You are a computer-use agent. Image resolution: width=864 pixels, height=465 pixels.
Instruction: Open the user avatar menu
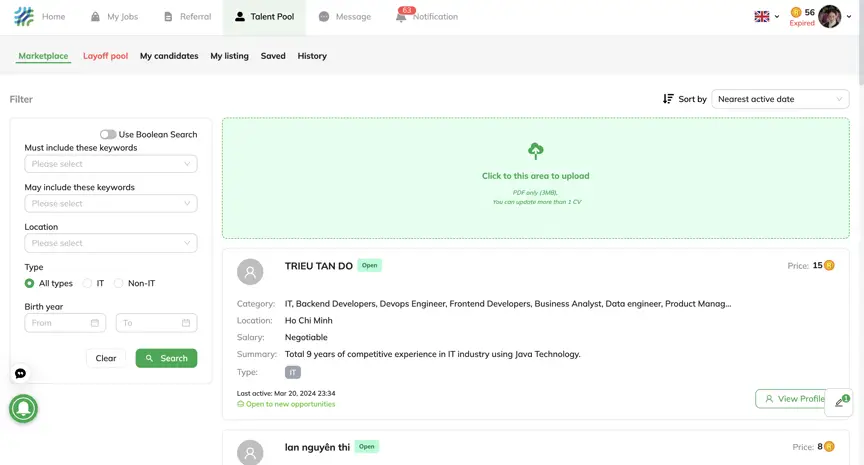point(829,17)
